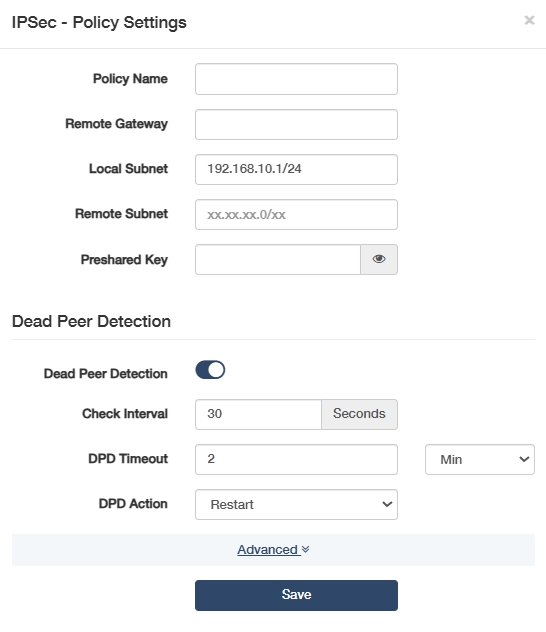Screen dimensions: 546x632
Task: Click the double-chevron icon beside Advanced
Action: click(305, 549)
